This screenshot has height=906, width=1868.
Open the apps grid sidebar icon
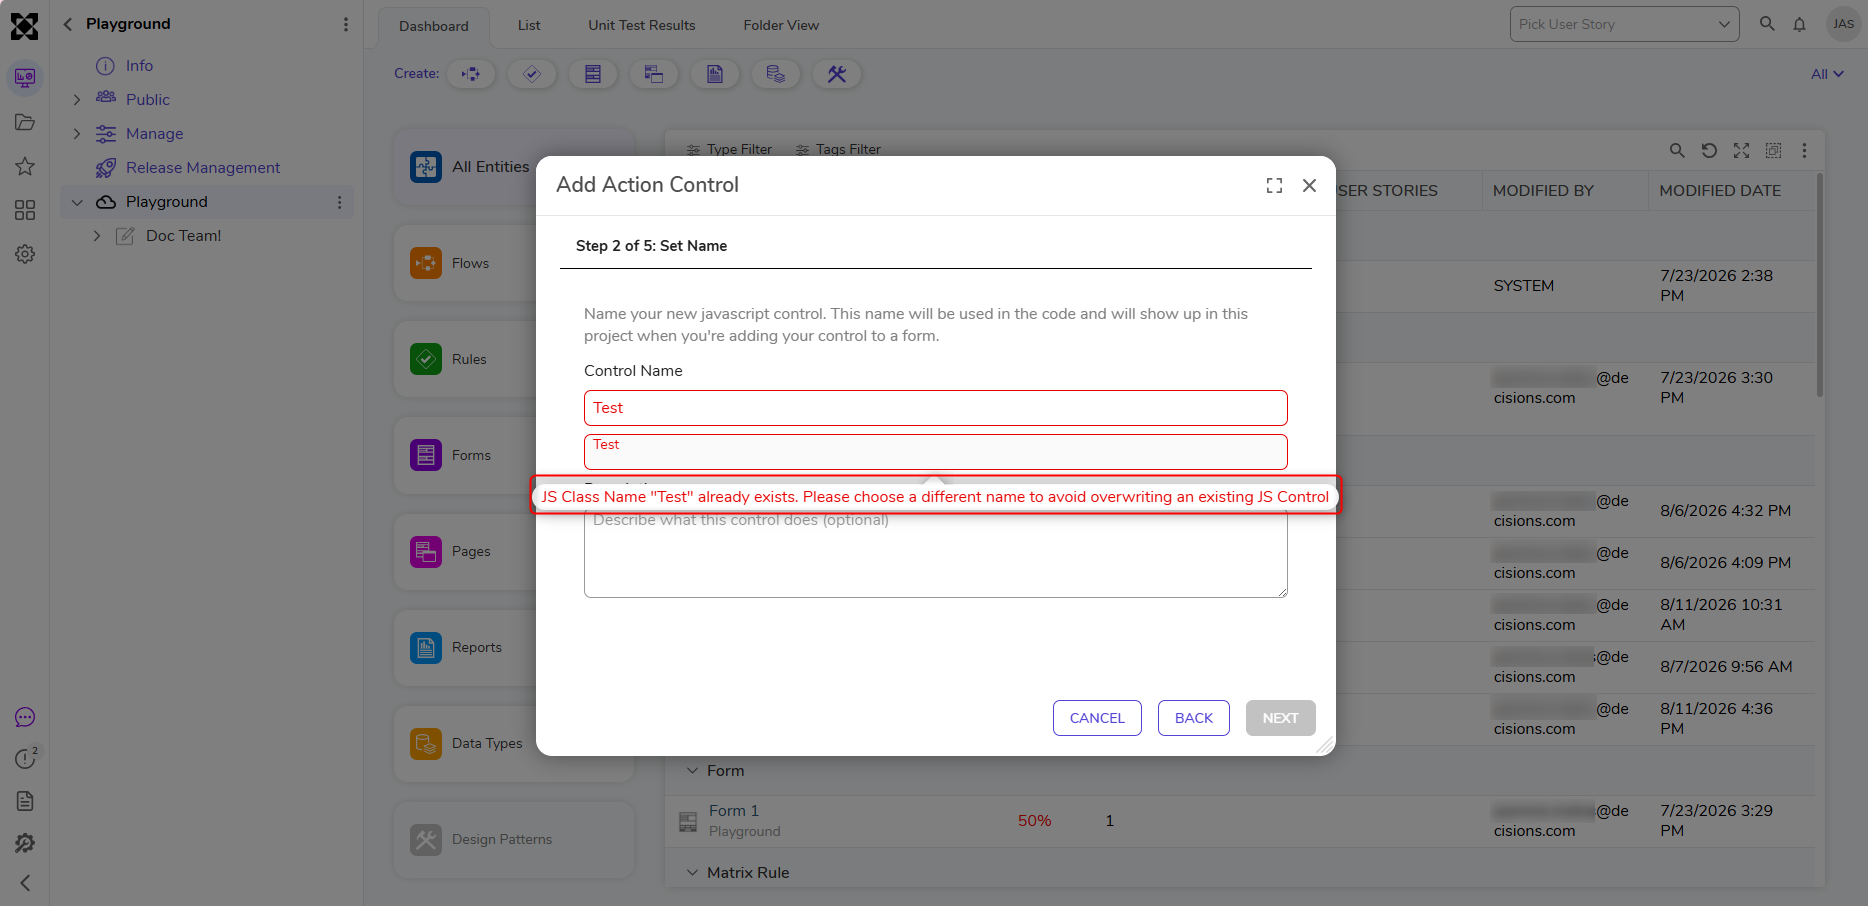click(25, 210)
